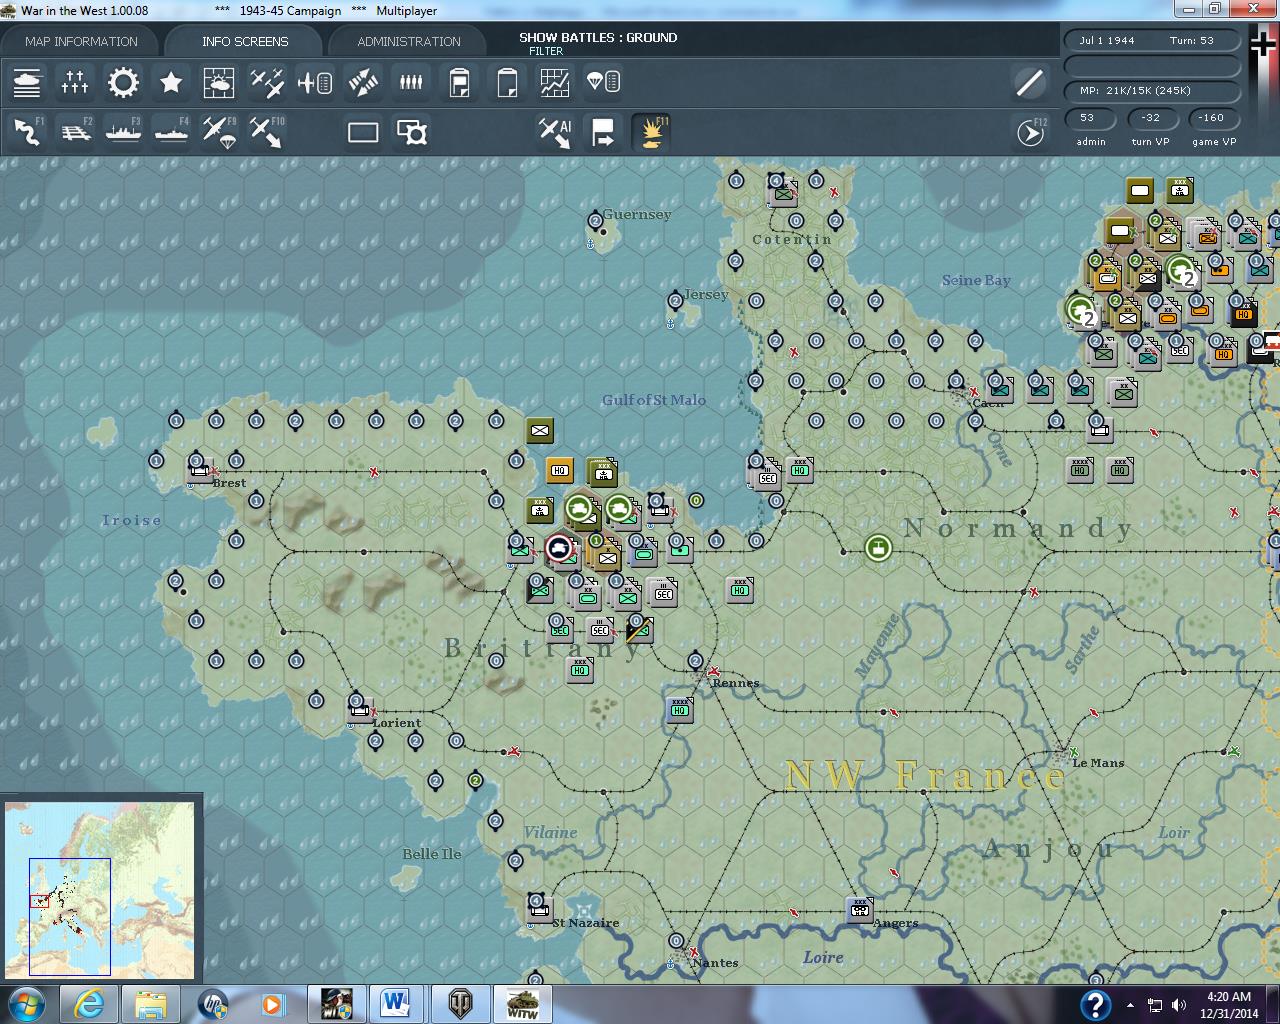Open Internet Explorer from taskbar
1280x1024 pixels.
[89, 1004]
